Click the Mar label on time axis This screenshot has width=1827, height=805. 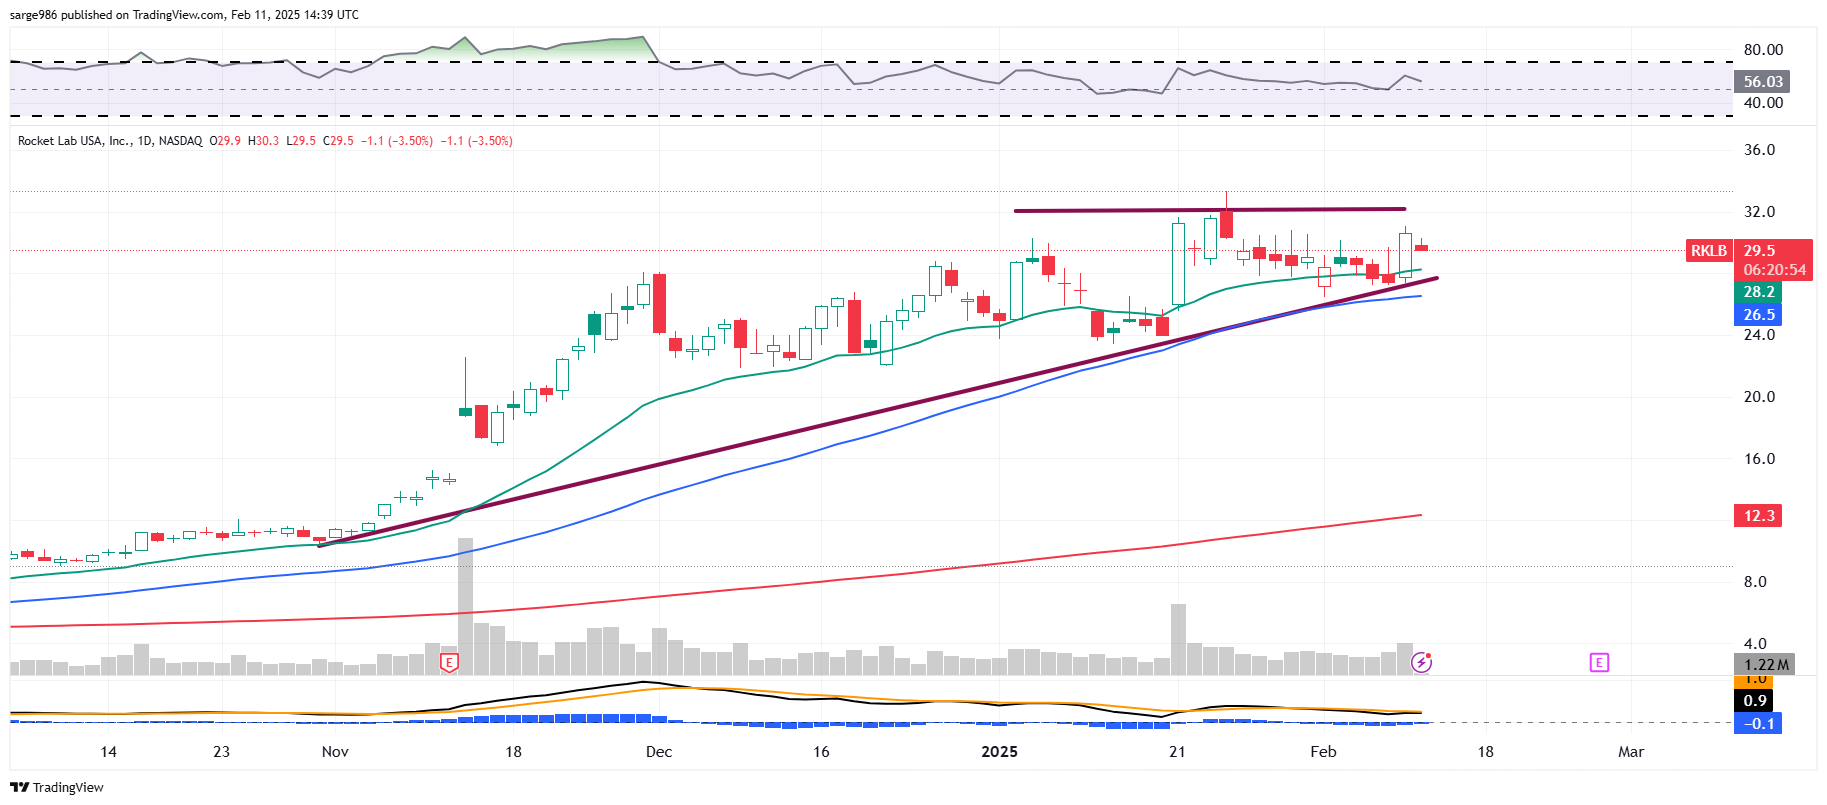[x=1631, y=752]
